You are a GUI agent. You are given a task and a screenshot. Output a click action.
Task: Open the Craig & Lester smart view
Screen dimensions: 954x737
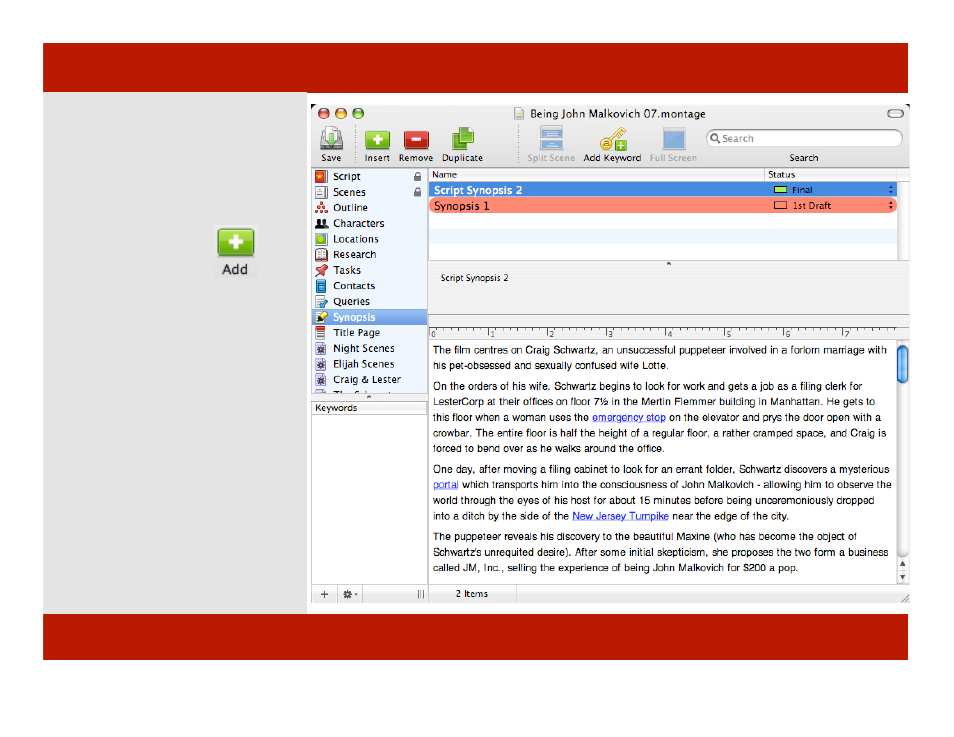coord(368,379)
